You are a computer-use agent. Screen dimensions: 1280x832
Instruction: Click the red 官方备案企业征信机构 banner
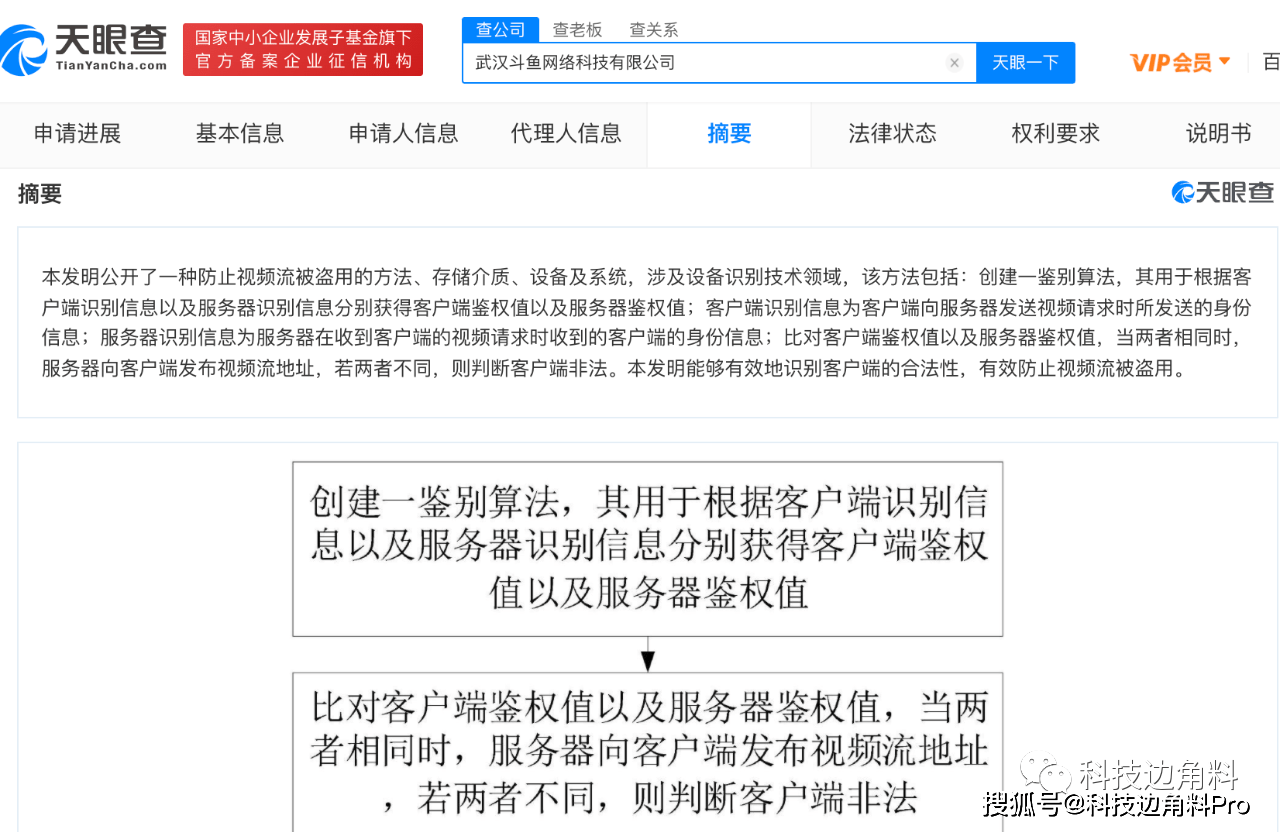tap(303, 50)
